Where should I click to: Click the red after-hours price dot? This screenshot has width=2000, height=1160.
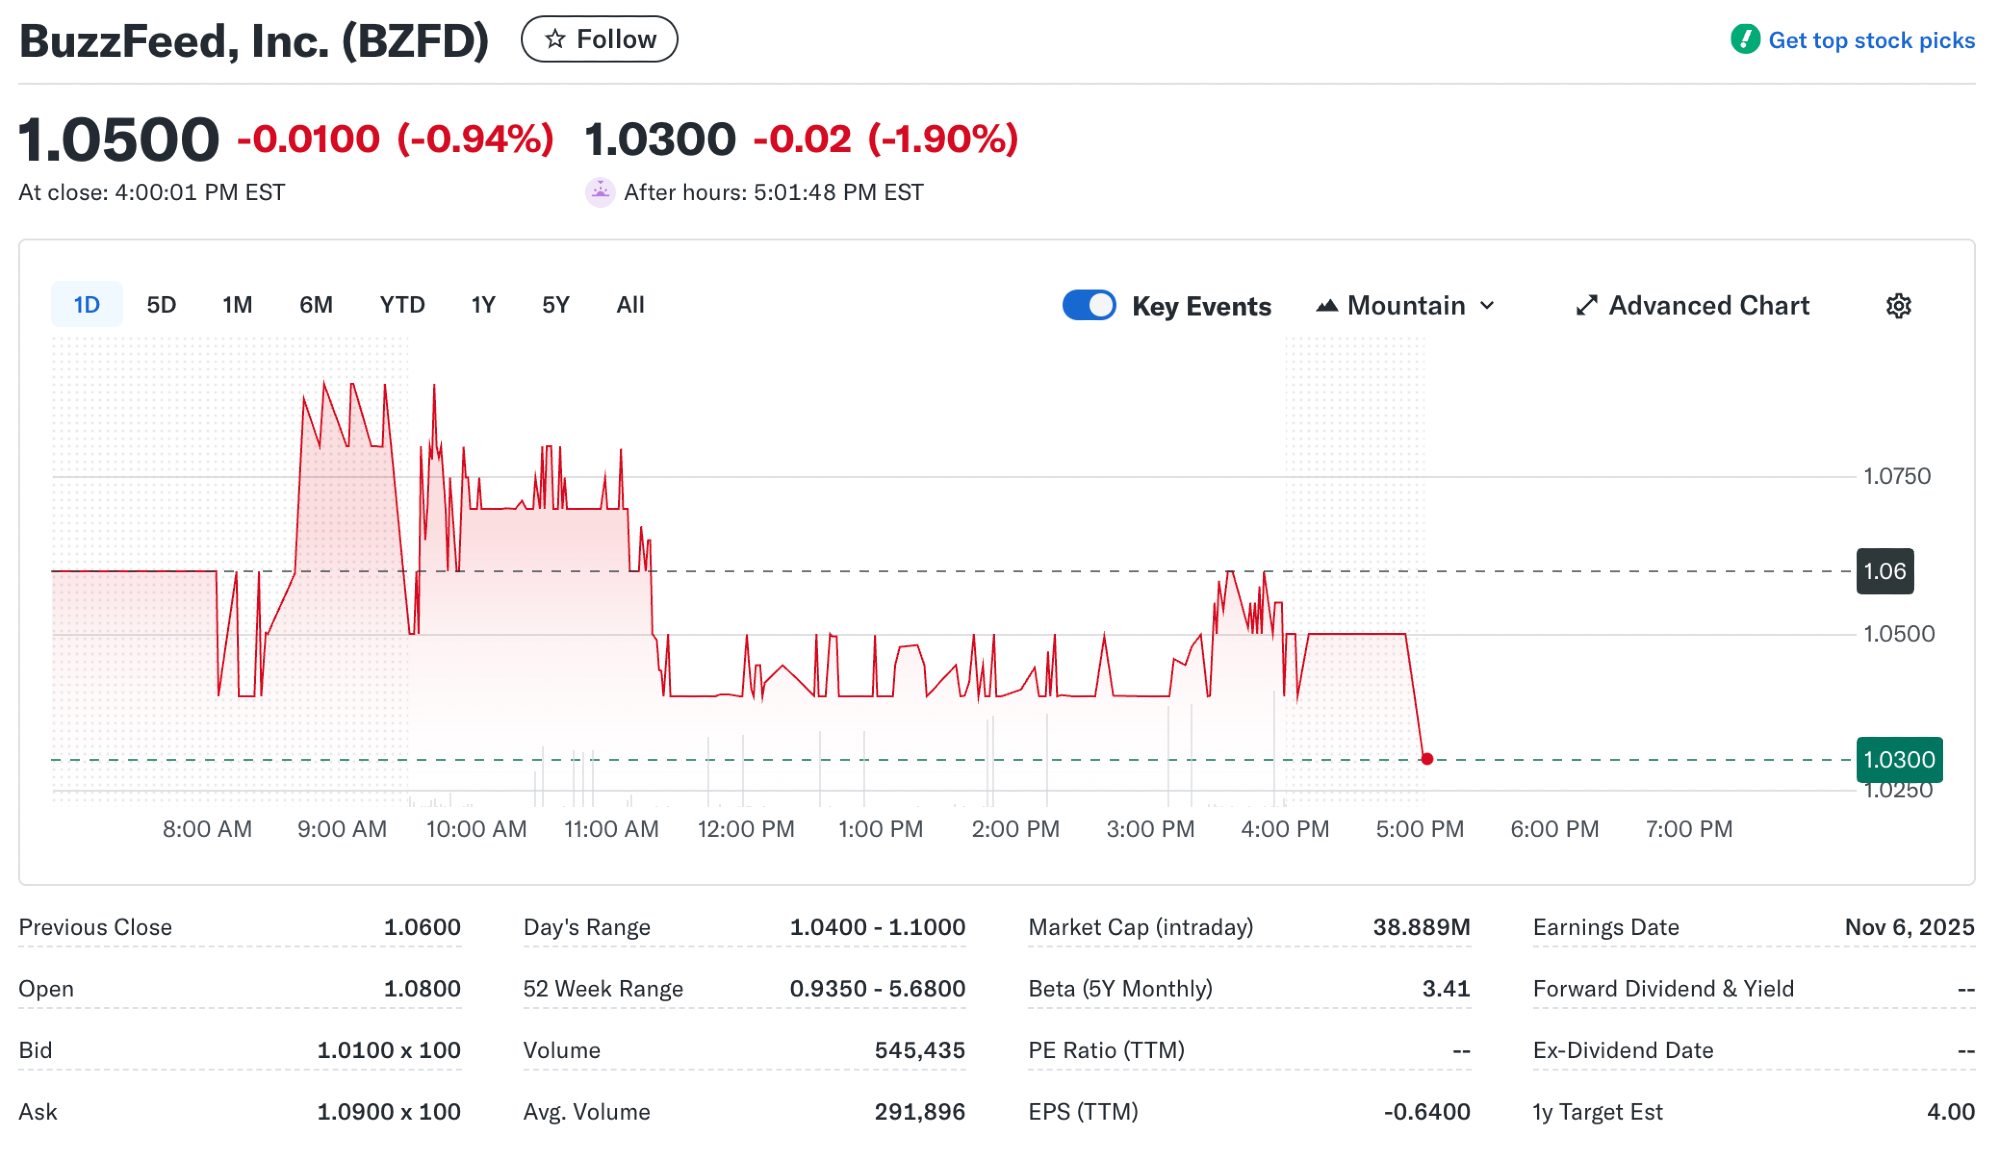pyautogui.click(x=1427, y=759)
